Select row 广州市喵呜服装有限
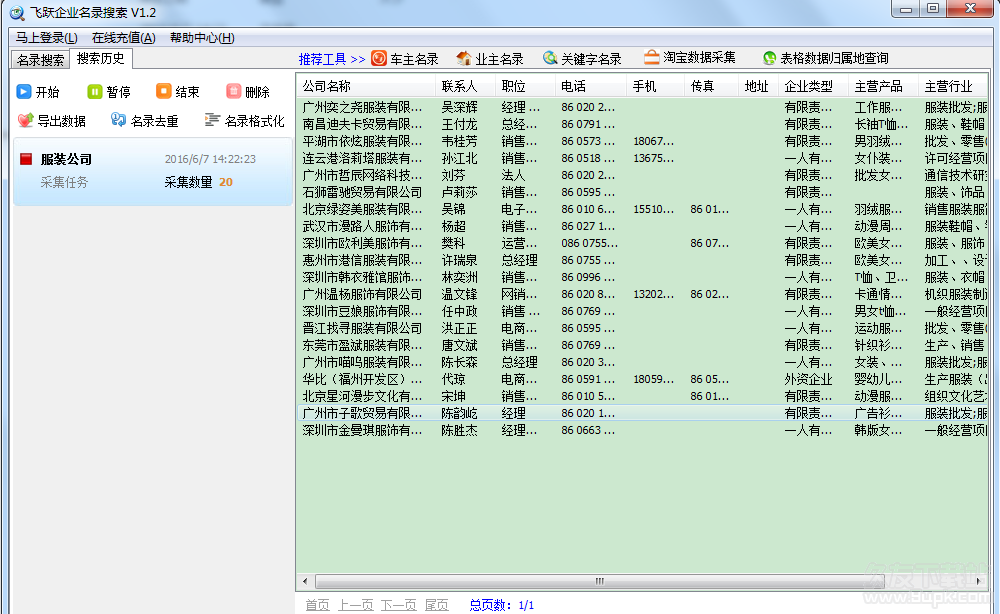Viewport: 1000px width, 614px height. (x=642, y=362)
